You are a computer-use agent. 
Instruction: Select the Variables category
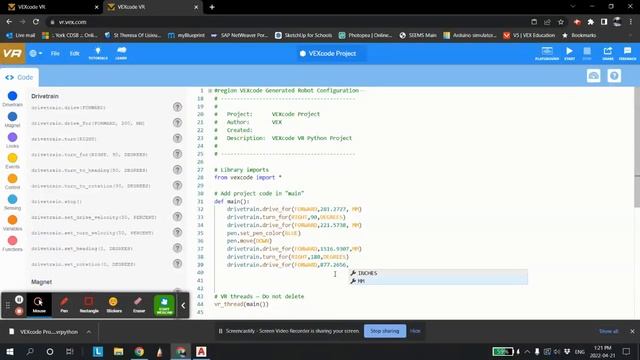click(12, 223)
